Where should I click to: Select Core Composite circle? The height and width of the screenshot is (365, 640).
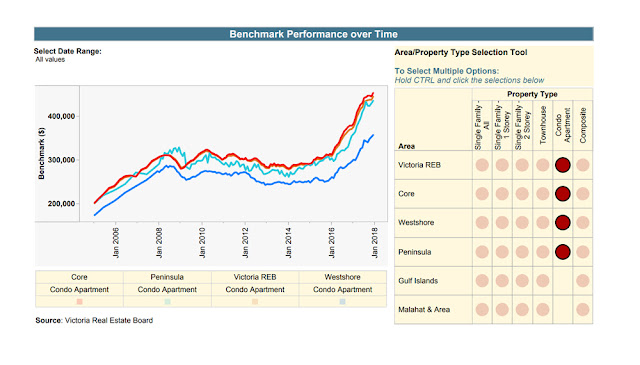click(582, 194)
